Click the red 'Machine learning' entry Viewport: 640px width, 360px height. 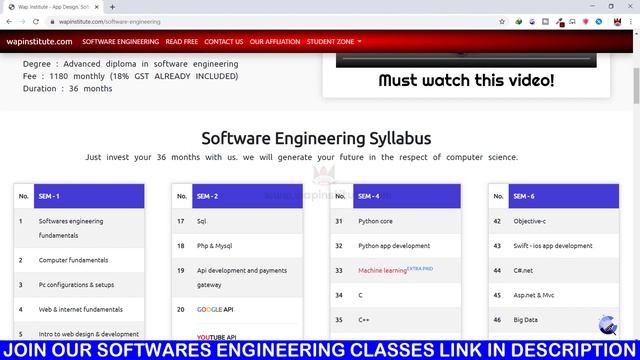pos(382,271)
